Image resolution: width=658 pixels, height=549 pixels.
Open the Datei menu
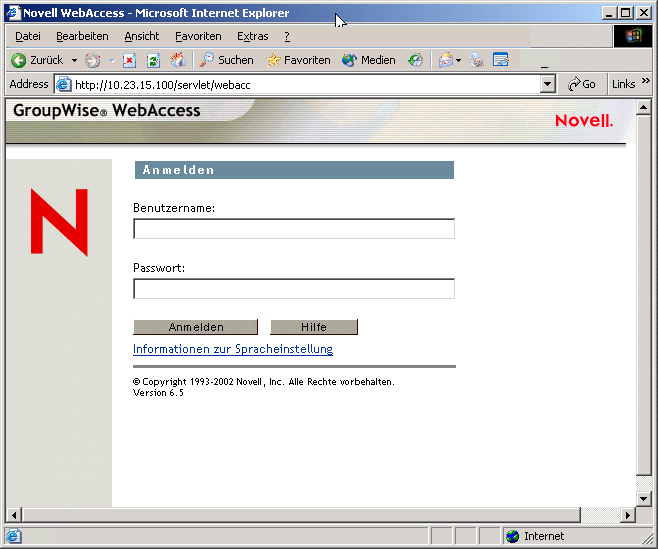pos(28,37)
